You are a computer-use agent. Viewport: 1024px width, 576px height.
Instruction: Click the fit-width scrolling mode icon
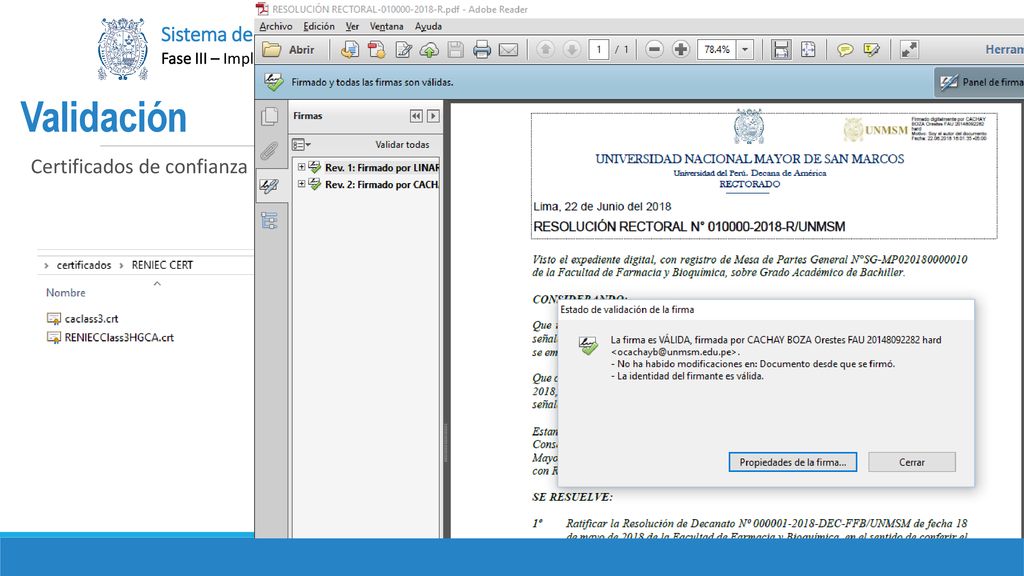coord(780,50)
